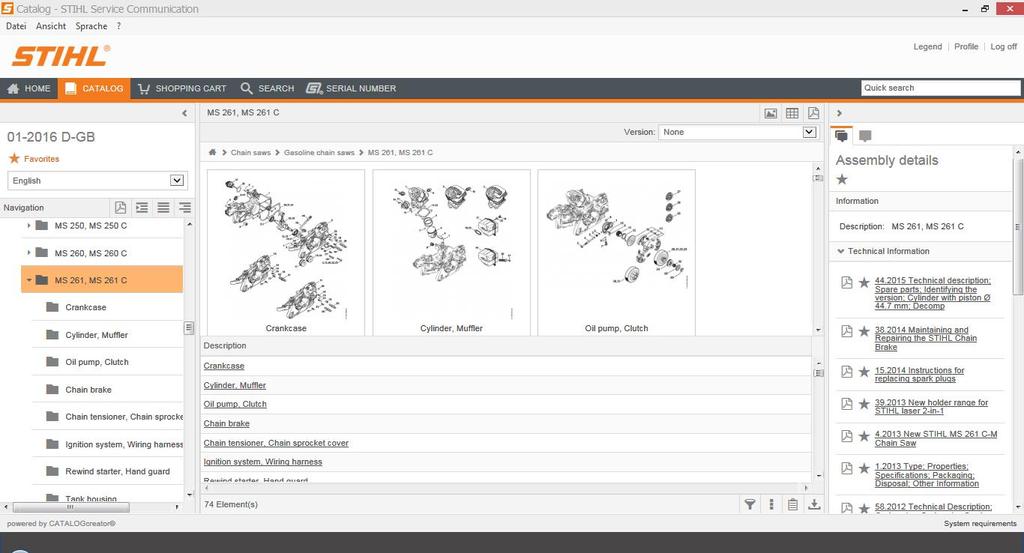This screenshot has width=1024, height=553.
Task: Go to the HOME tab
Action: (29, 88)
